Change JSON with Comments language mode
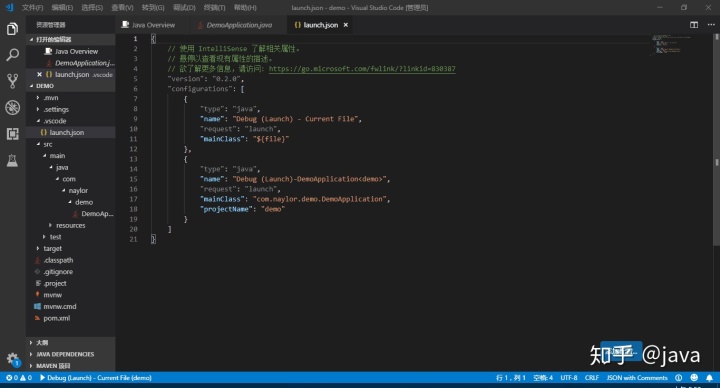Viewport: 720px width, 388px height. pos(637,378)
